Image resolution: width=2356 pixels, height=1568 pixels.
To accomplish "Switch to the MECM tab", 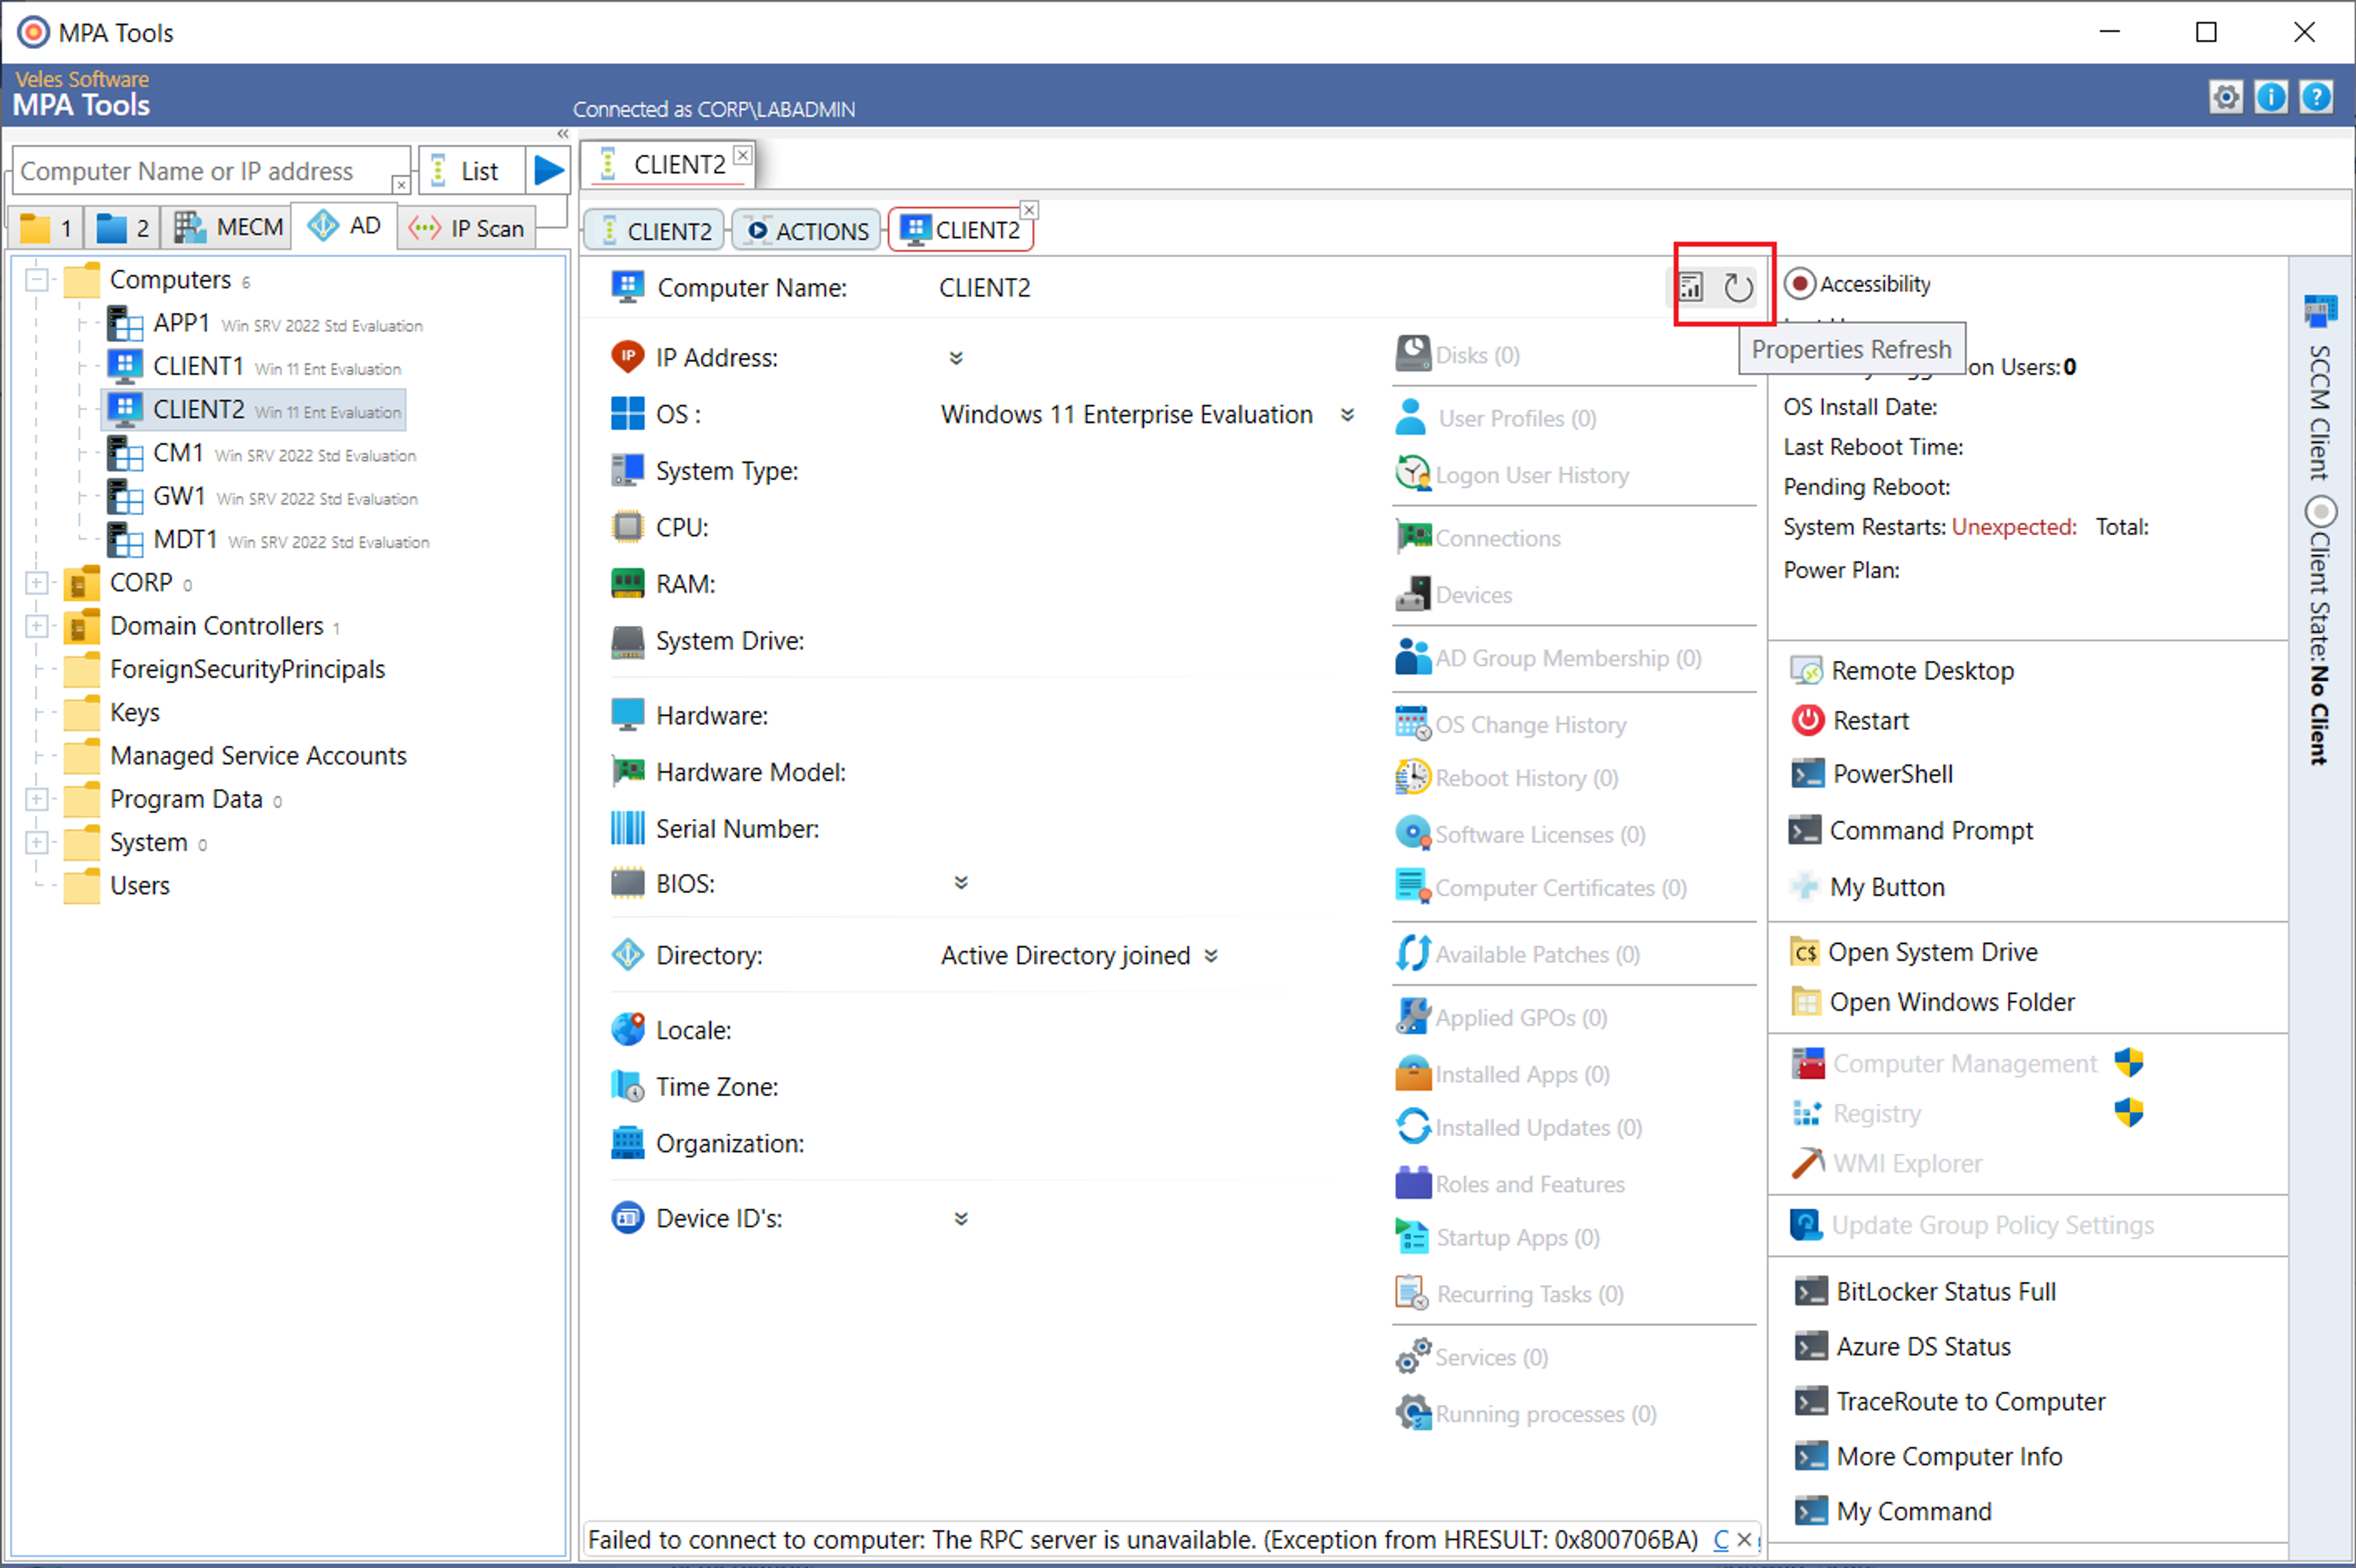I will pos(228,227).
